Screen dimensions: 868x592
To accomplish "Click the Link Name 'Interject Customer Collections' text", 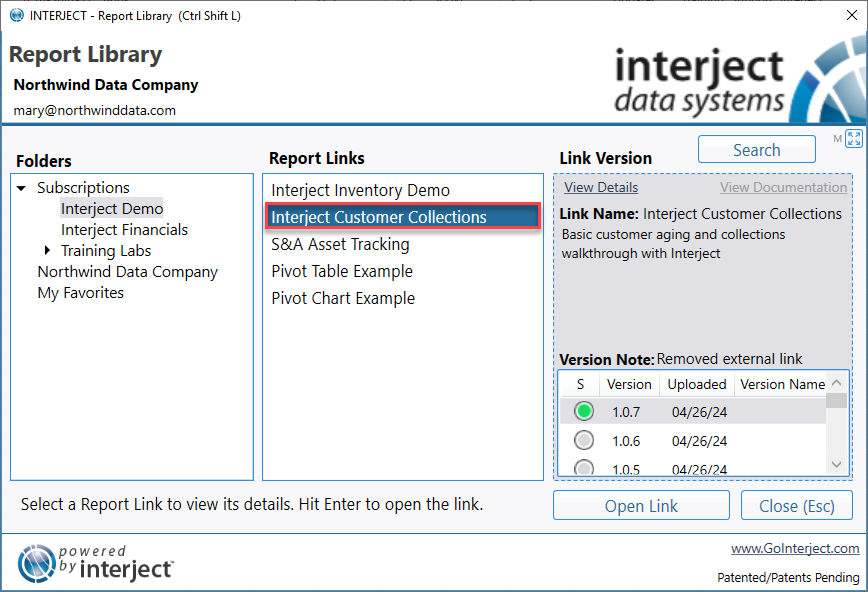I will coord(742,214).
